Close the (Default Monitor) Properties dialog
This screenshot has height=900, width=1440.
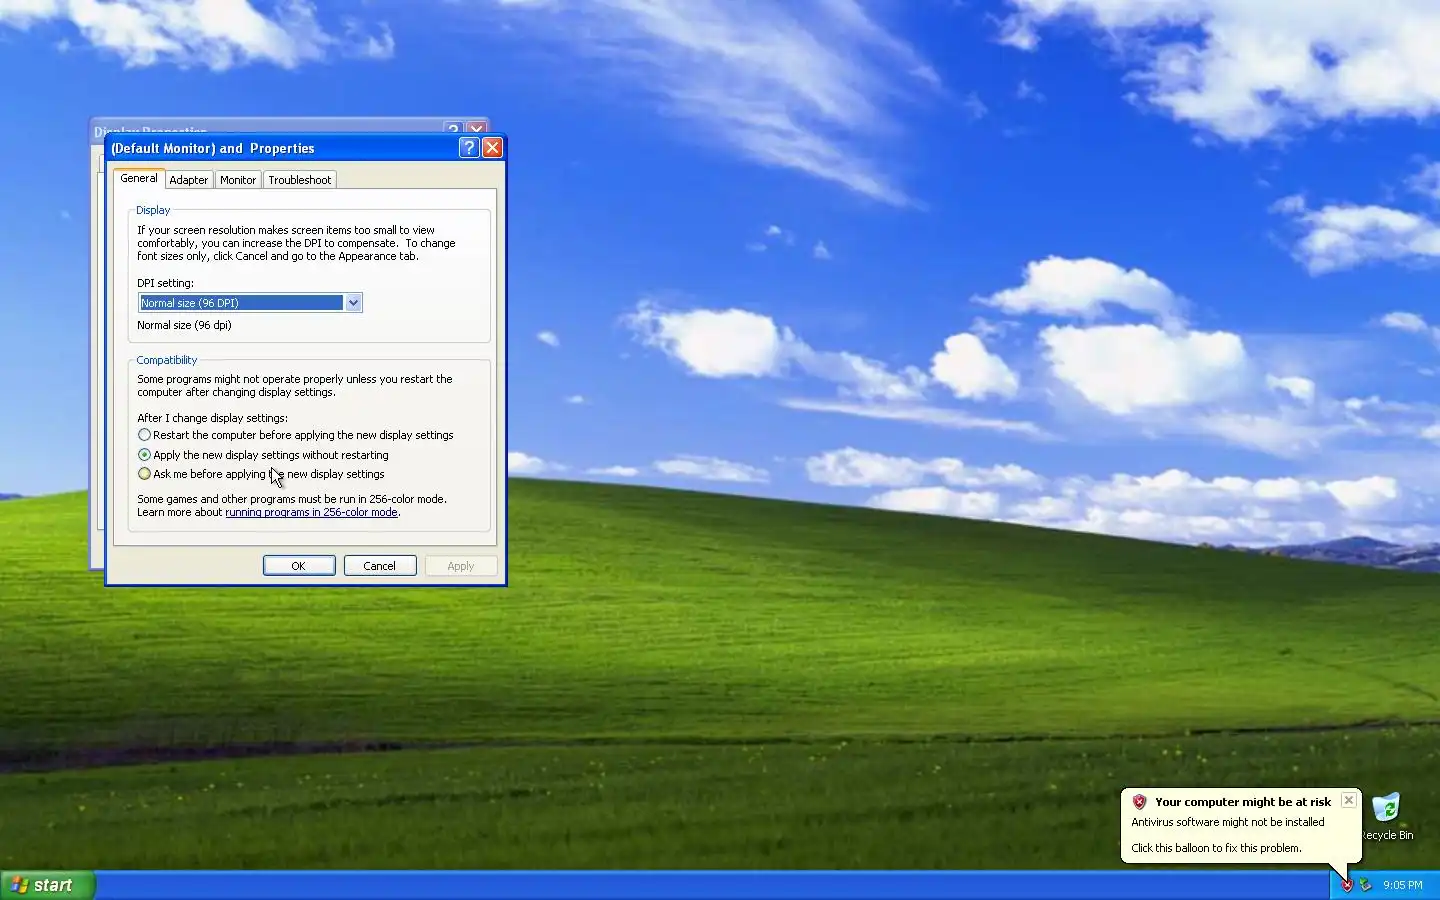pos(492,148)
